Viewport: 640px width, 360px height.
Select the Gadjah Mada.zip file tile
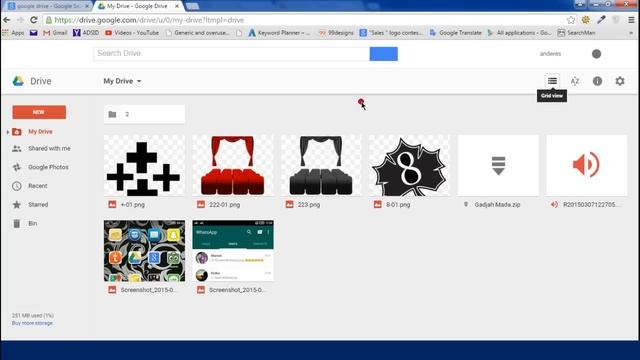coord(498,165)
